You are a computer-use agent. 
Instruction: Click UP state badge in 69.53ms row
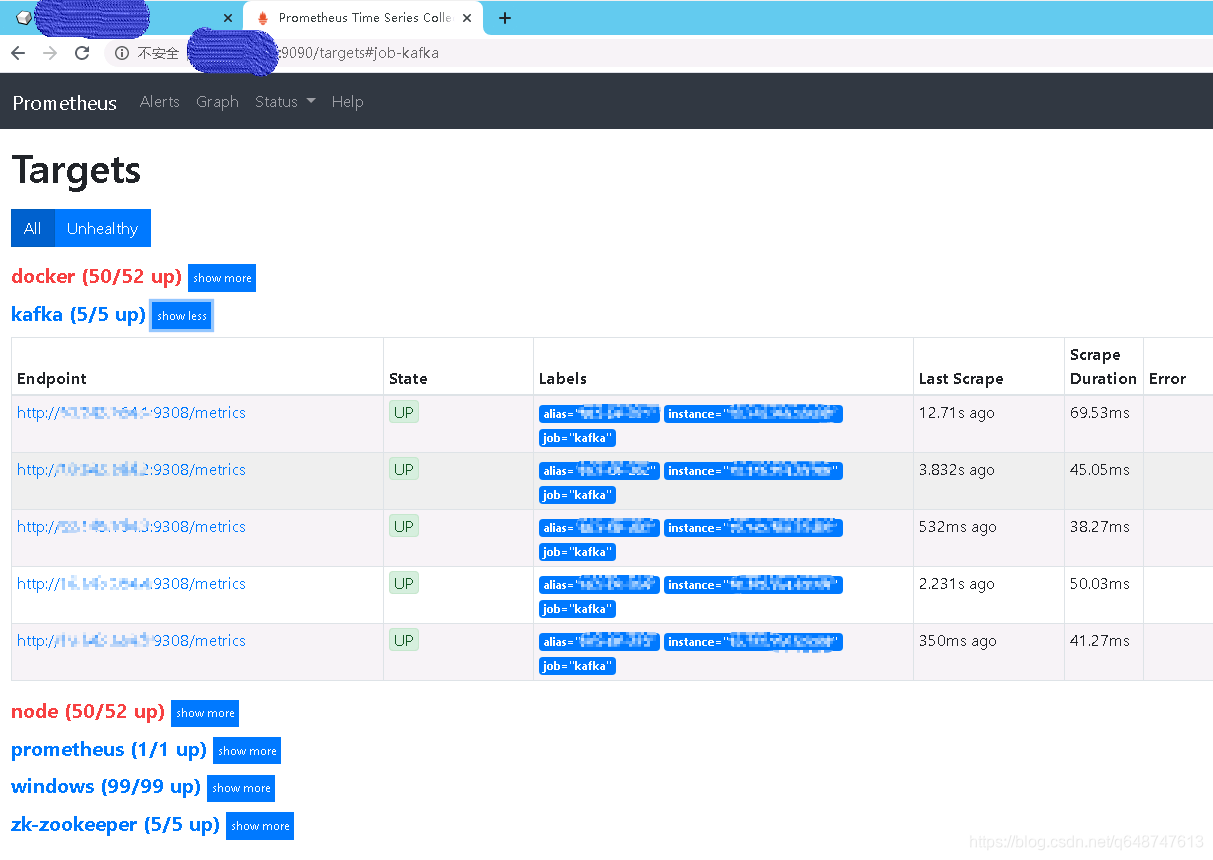point(404,412)
